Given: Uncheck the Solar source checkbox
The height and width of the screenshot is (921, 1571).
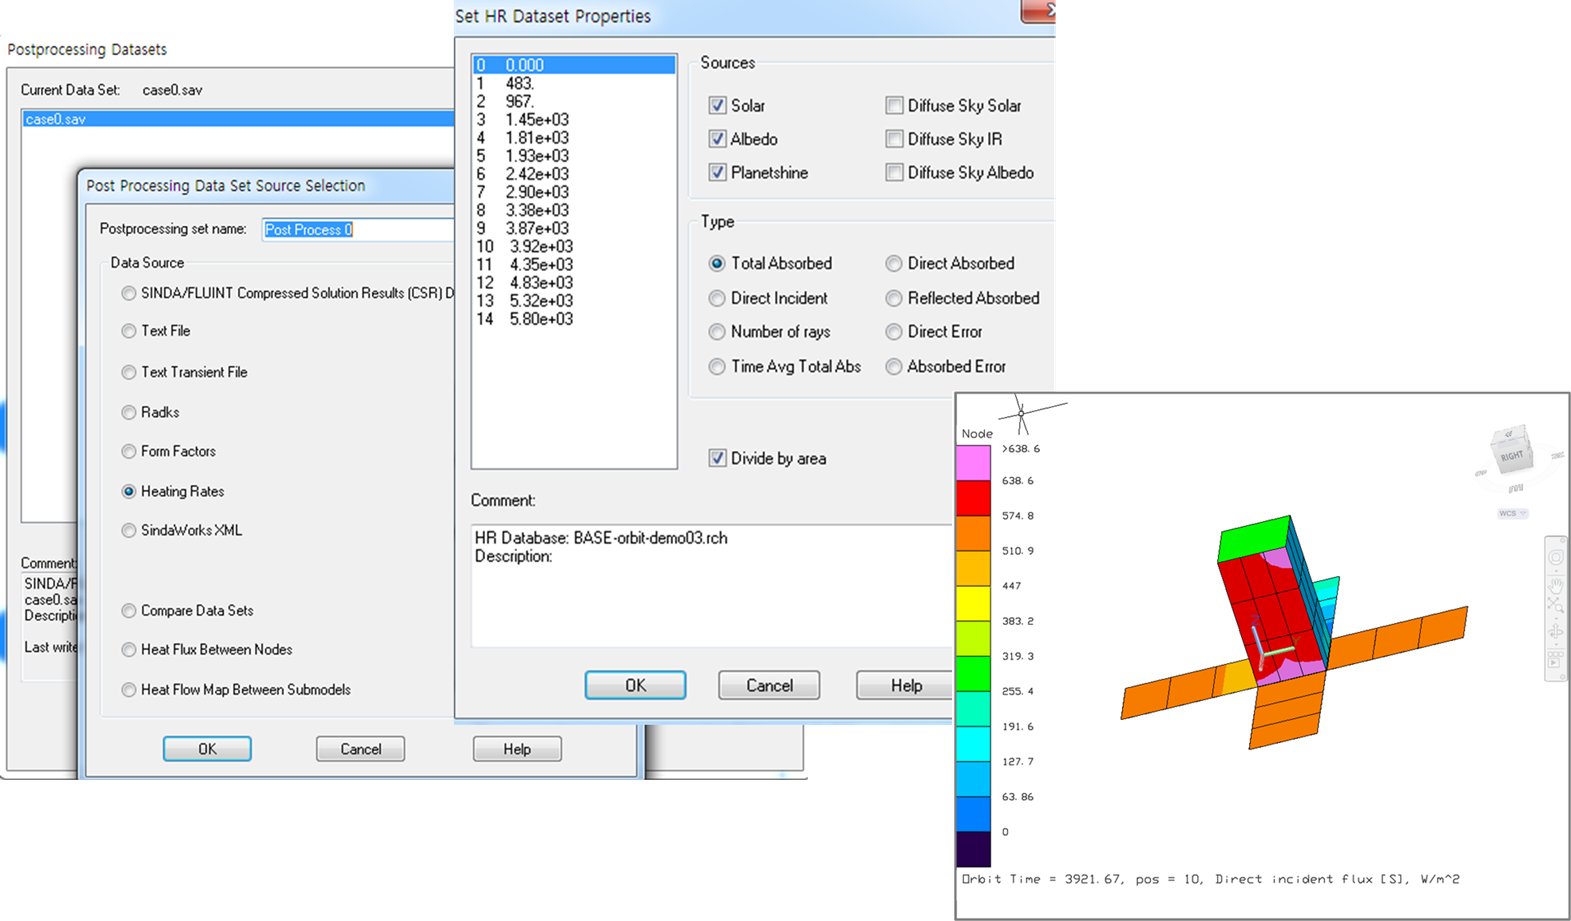Looking at the screenshot, I should point(717,105).
